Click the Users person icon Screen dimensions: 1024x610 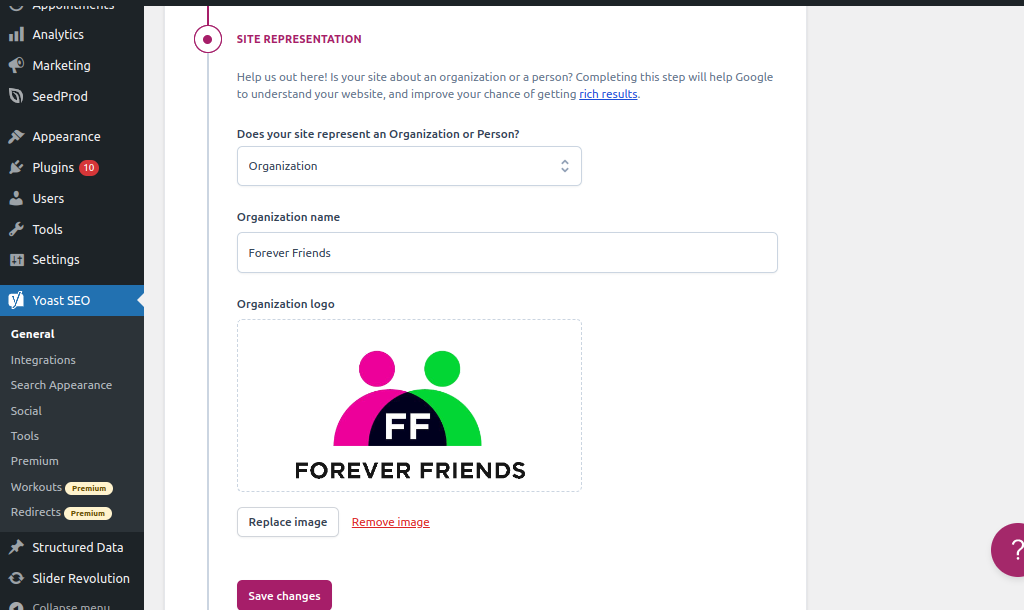16,198
